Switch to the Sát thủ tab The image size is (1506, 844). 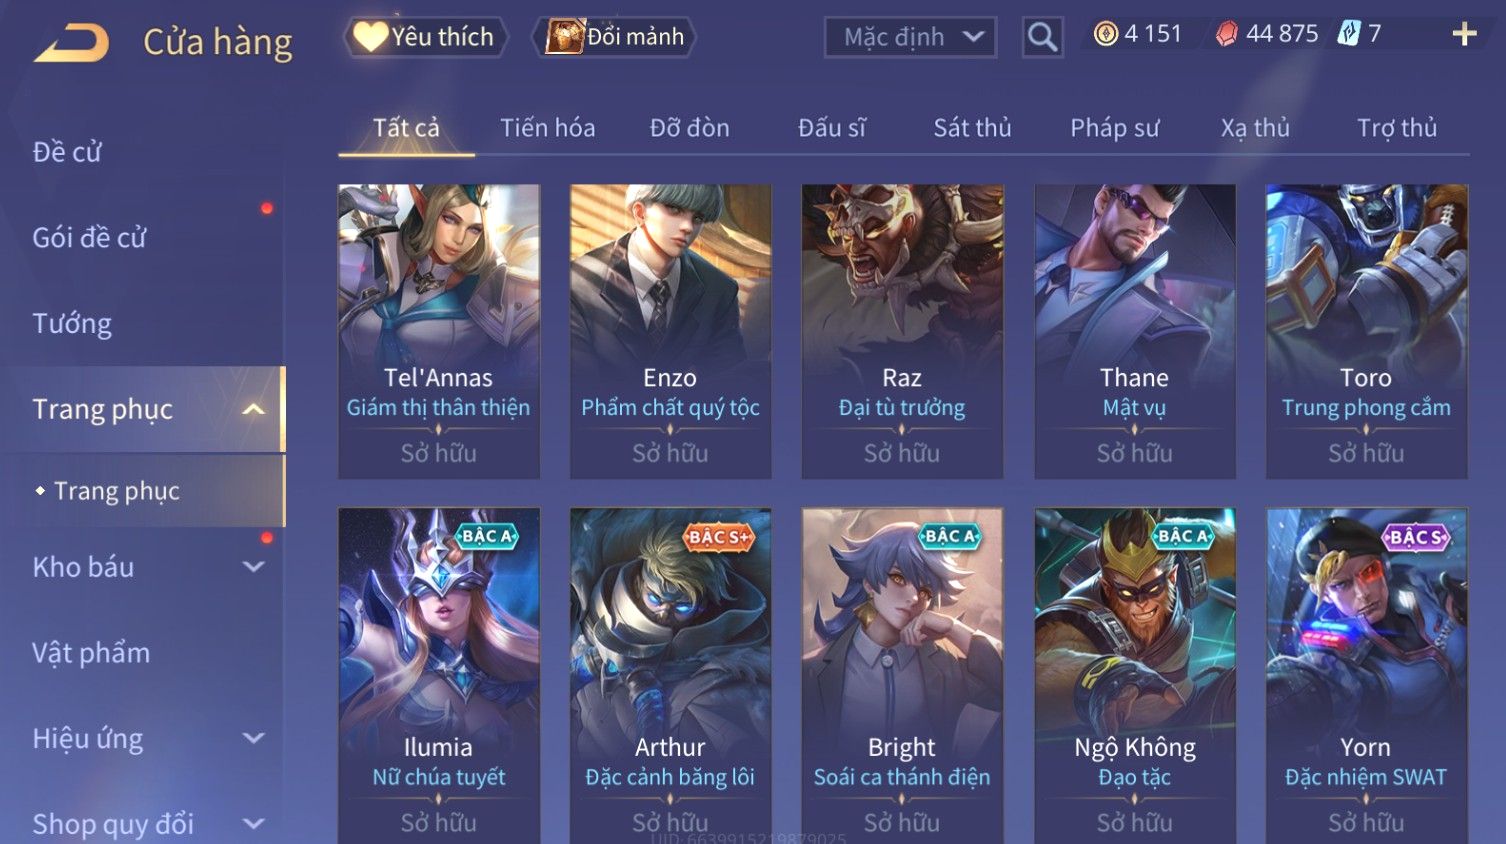pos(972,128)
